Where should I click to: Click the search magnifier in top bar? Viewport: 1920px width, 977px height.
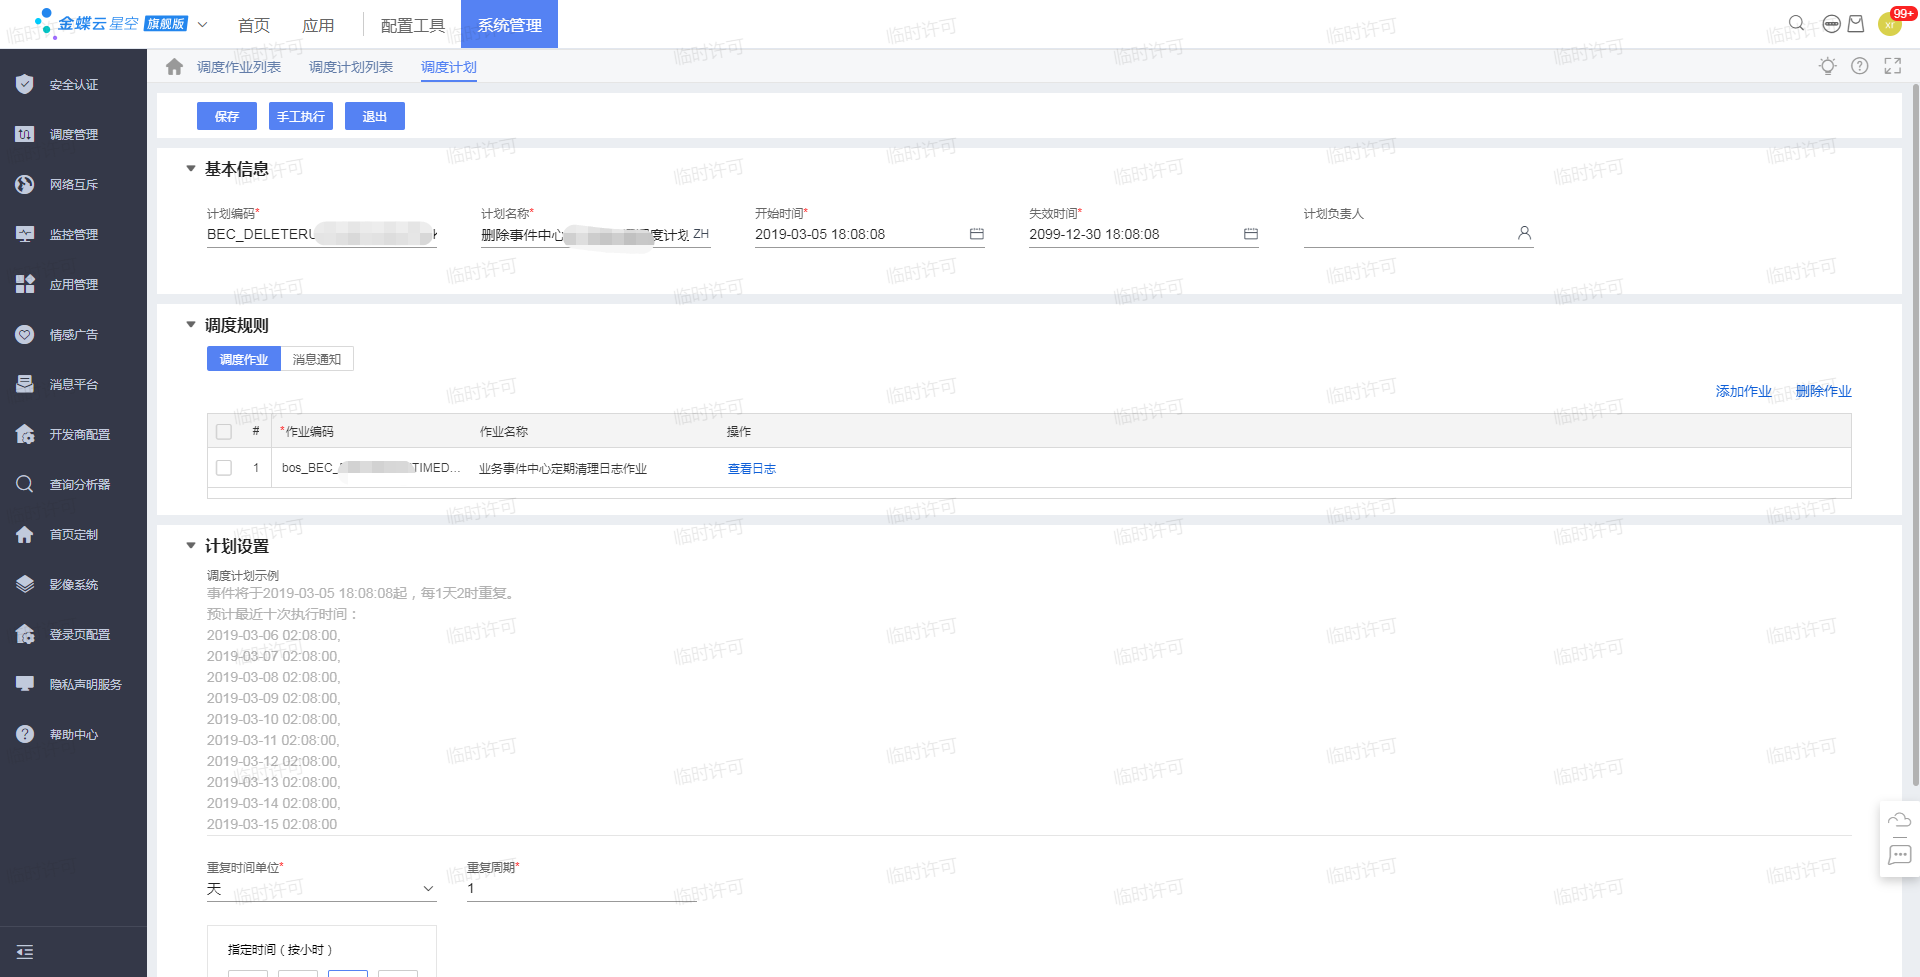[x=1797, y=24]
